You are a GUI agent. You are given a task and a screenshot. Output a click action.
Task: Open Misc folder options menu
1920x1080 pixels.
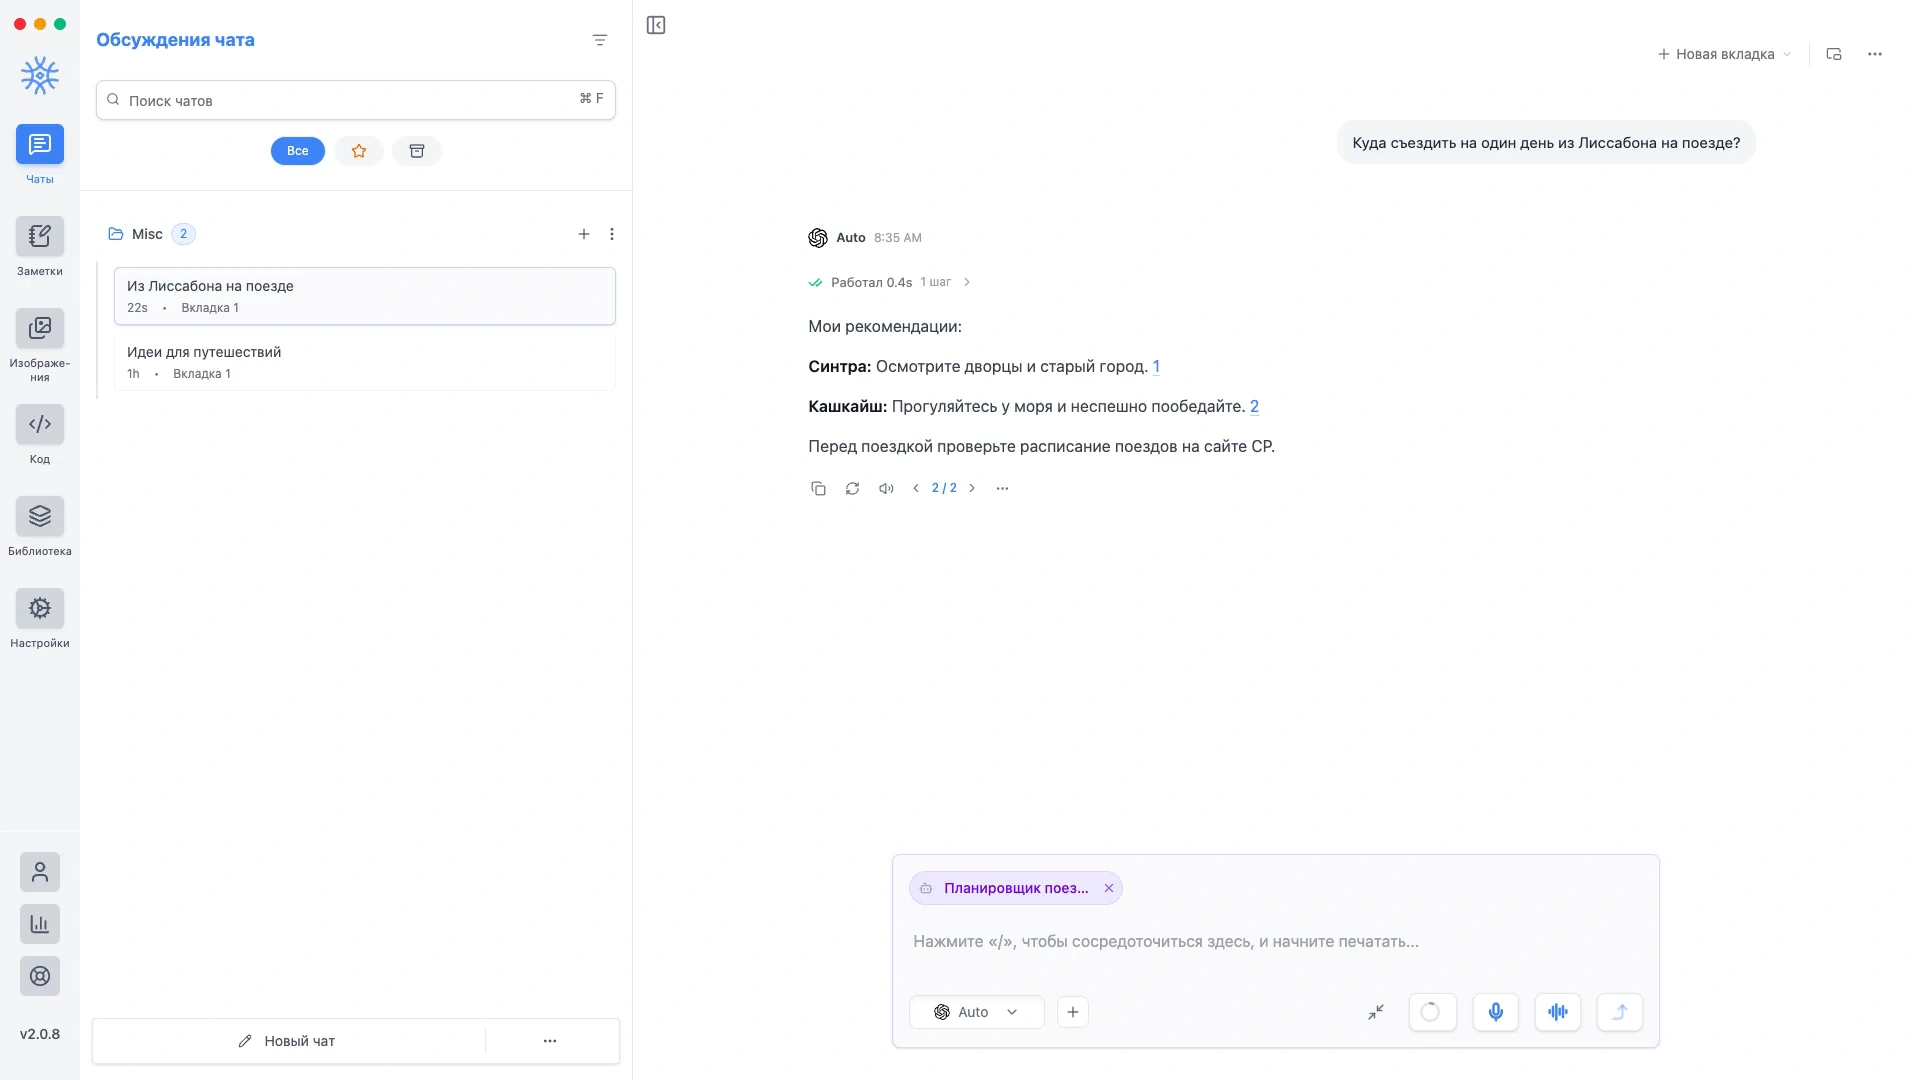coord(612,234)
